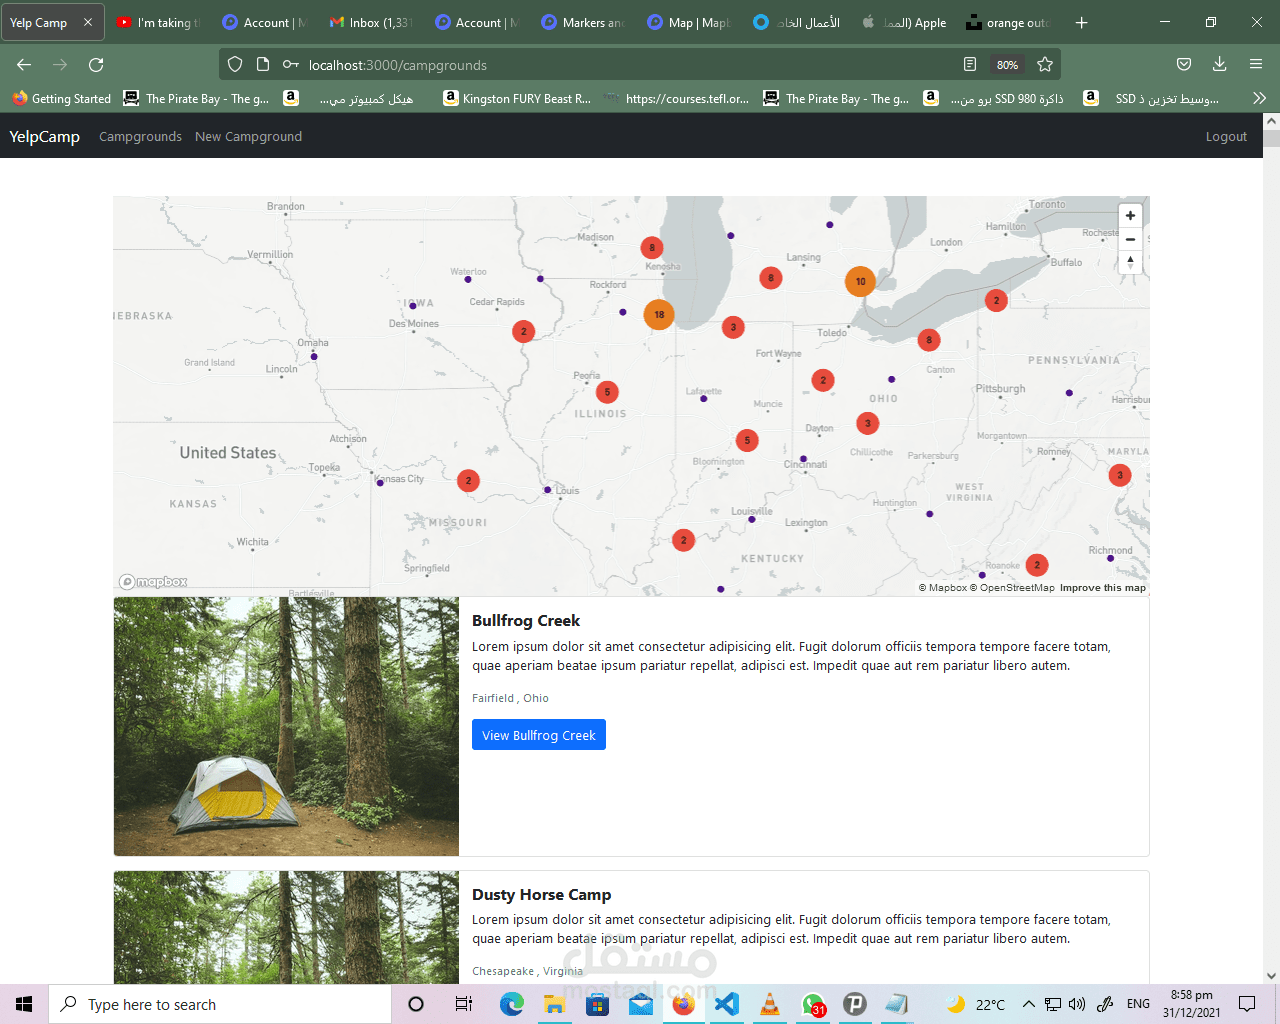Open Visual Studio Code from taskbar

pos(727,1004)
